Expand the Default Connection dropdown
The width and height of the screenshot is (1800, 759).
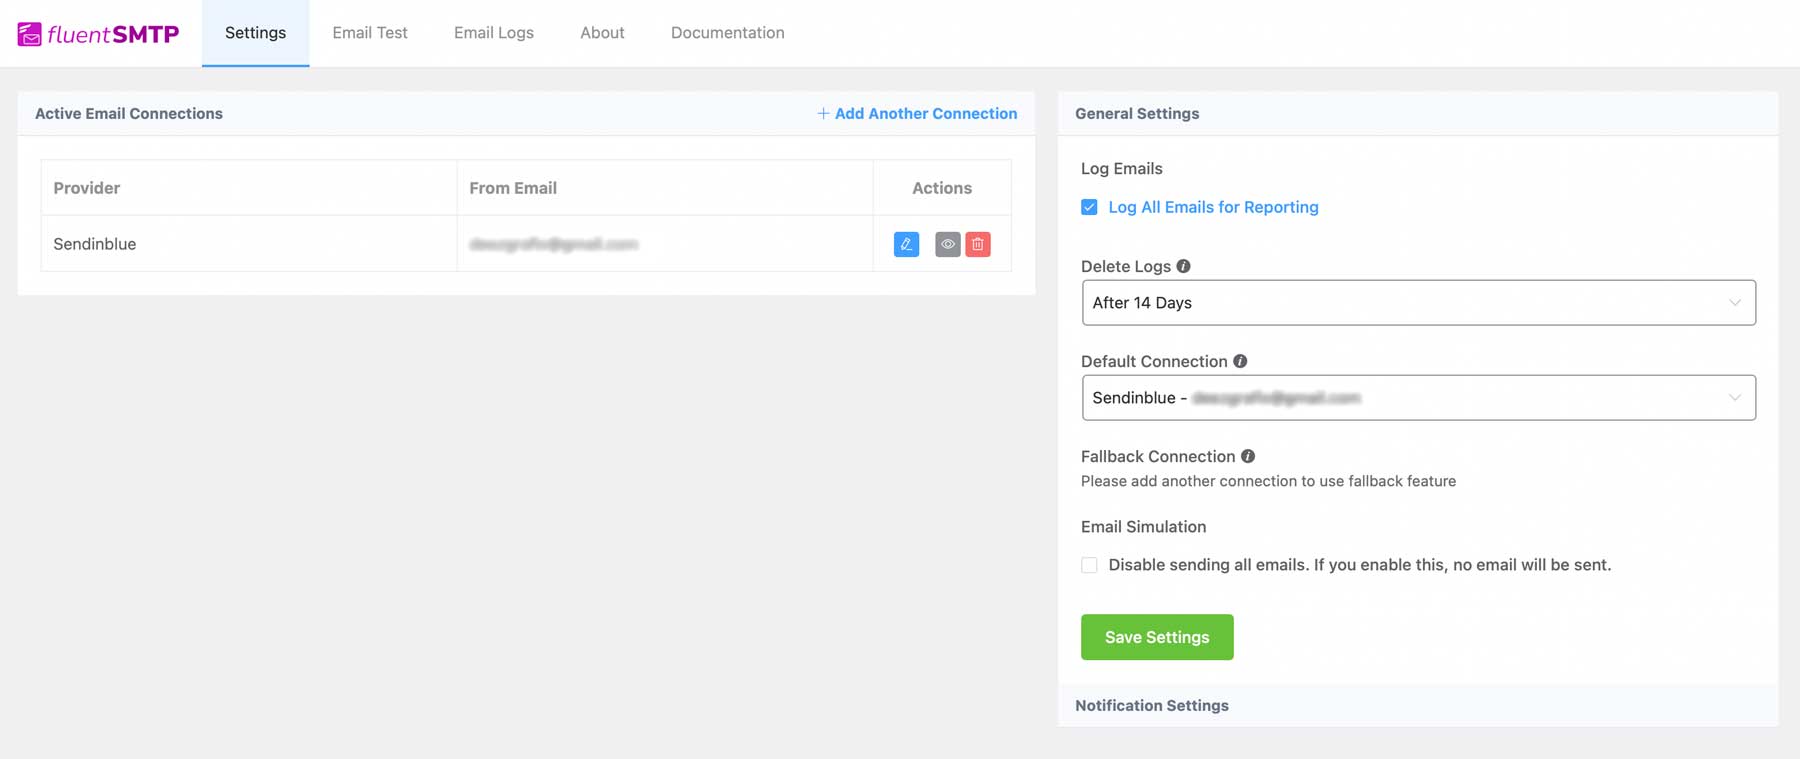[1418, 398]
